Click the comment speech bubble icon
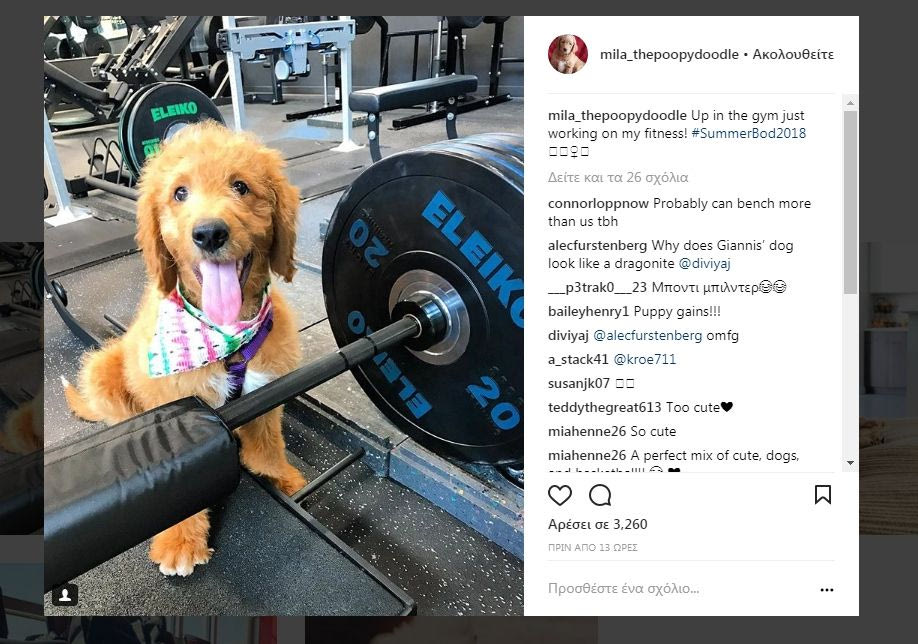 (600, 495)
